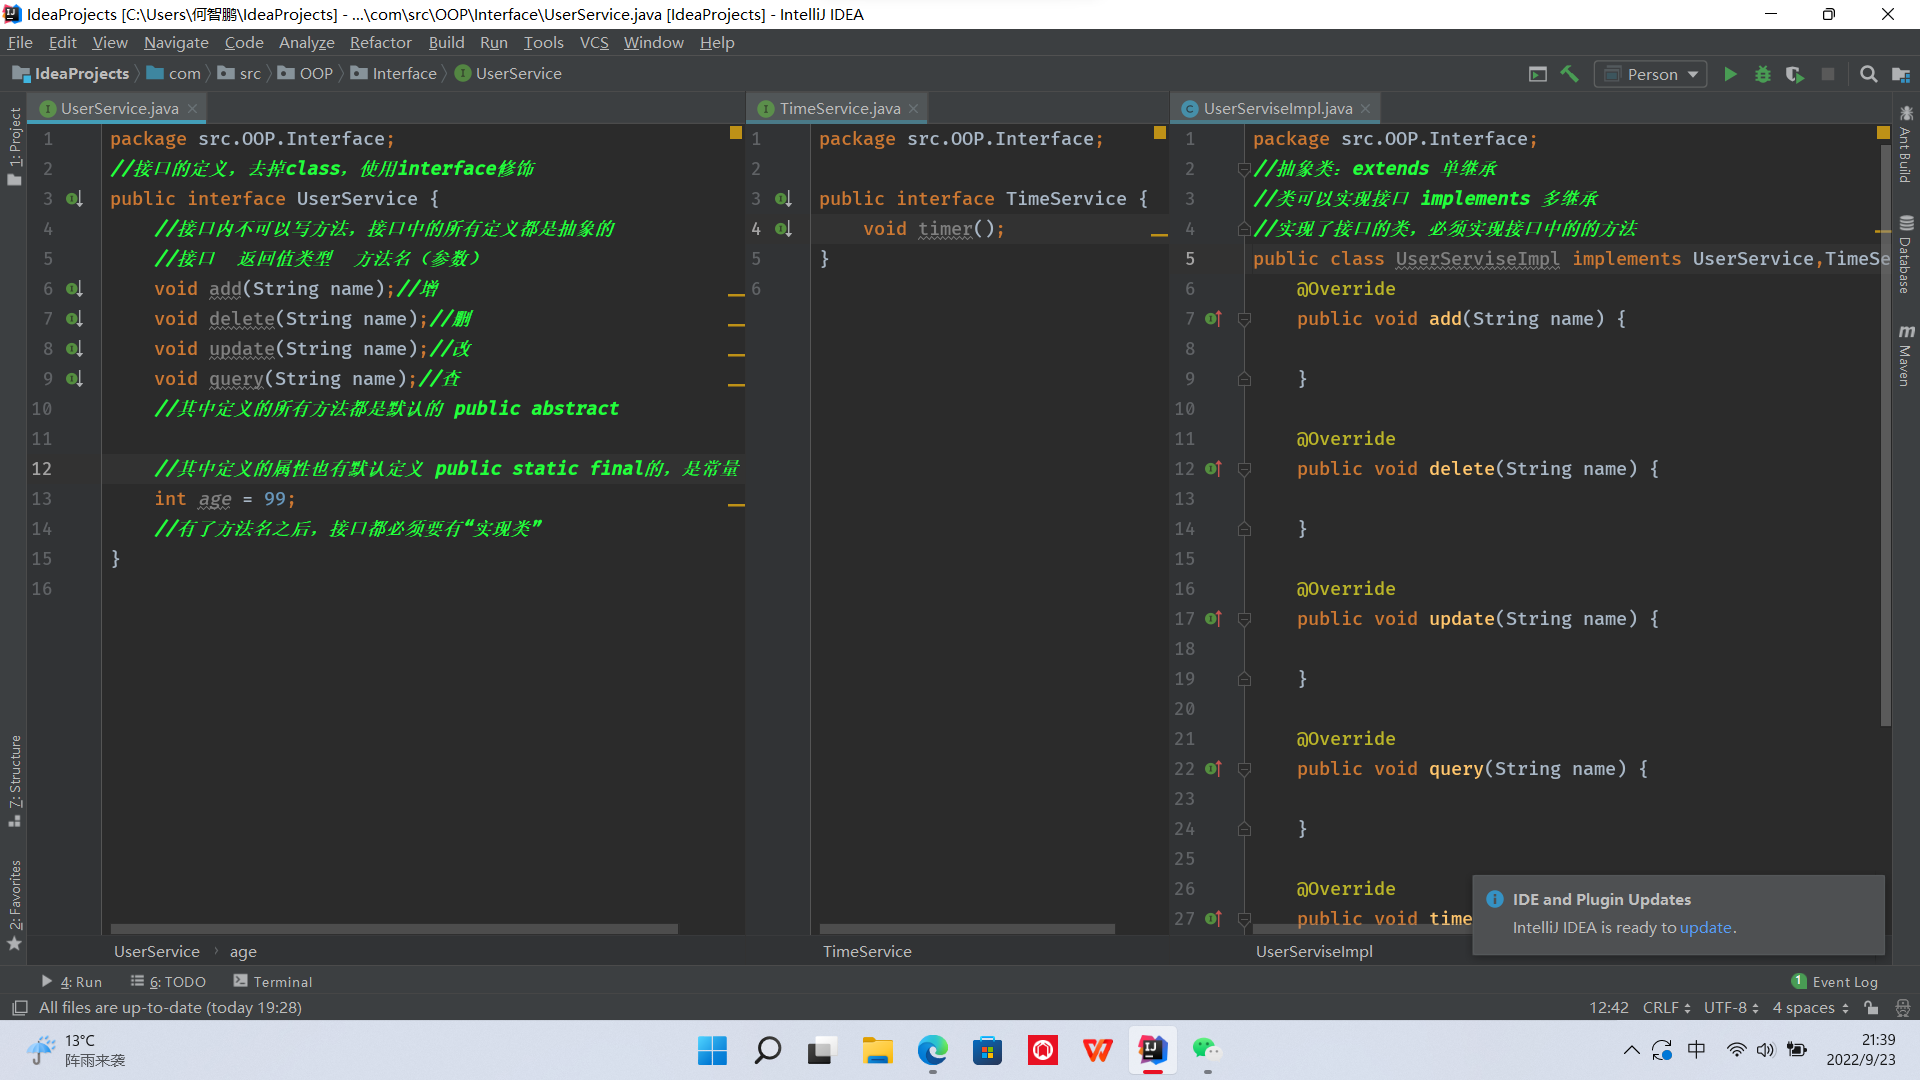Click the inspection profile hector icon in status bar
The width and height of the screenshot is (1920, 1080).
(1903, 1008)
